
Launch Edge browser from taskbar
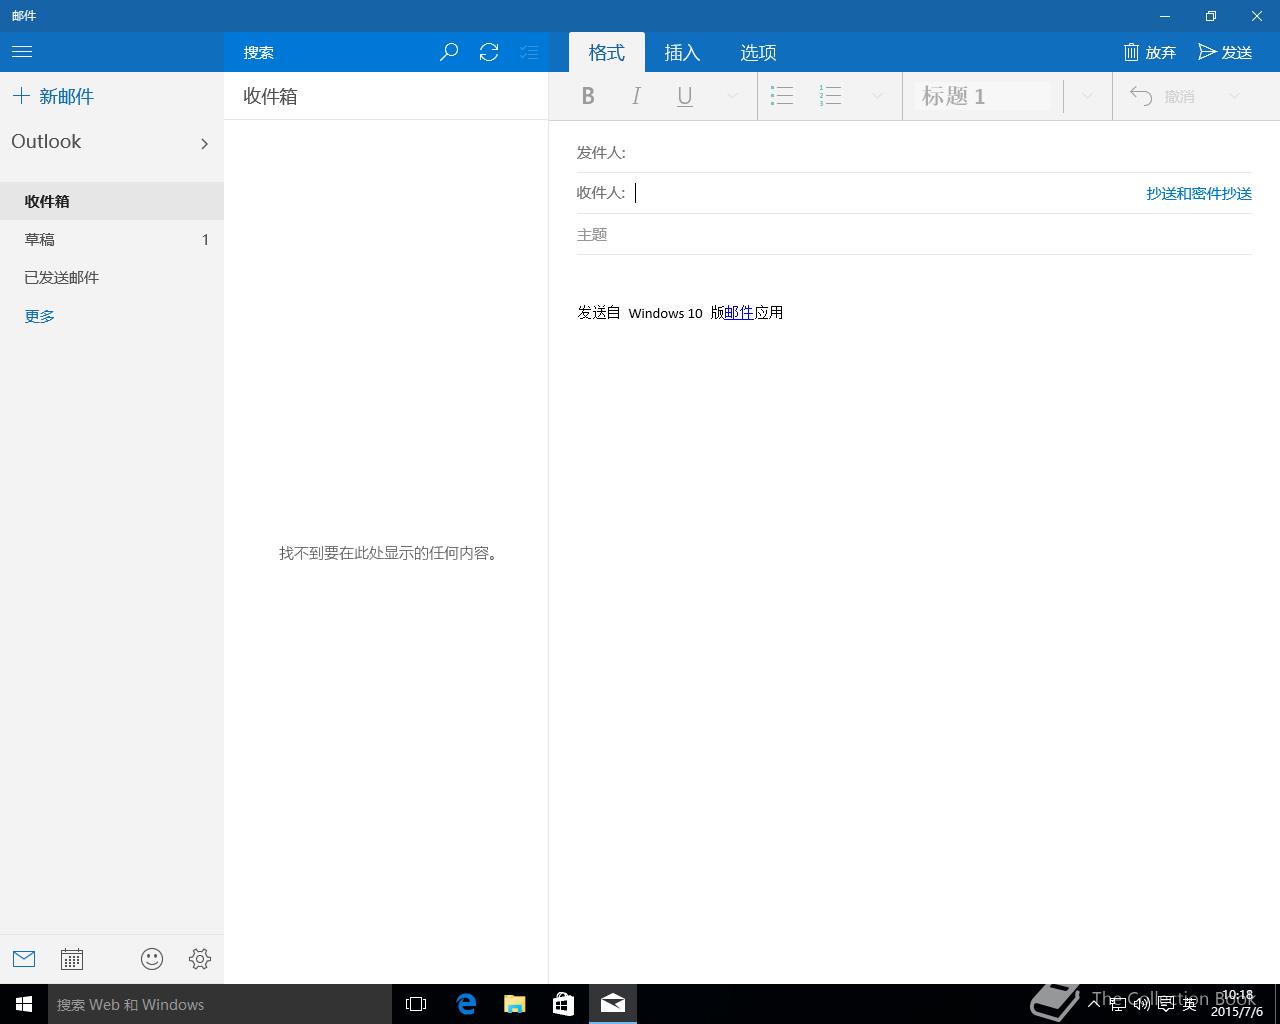coord(465,1004)
